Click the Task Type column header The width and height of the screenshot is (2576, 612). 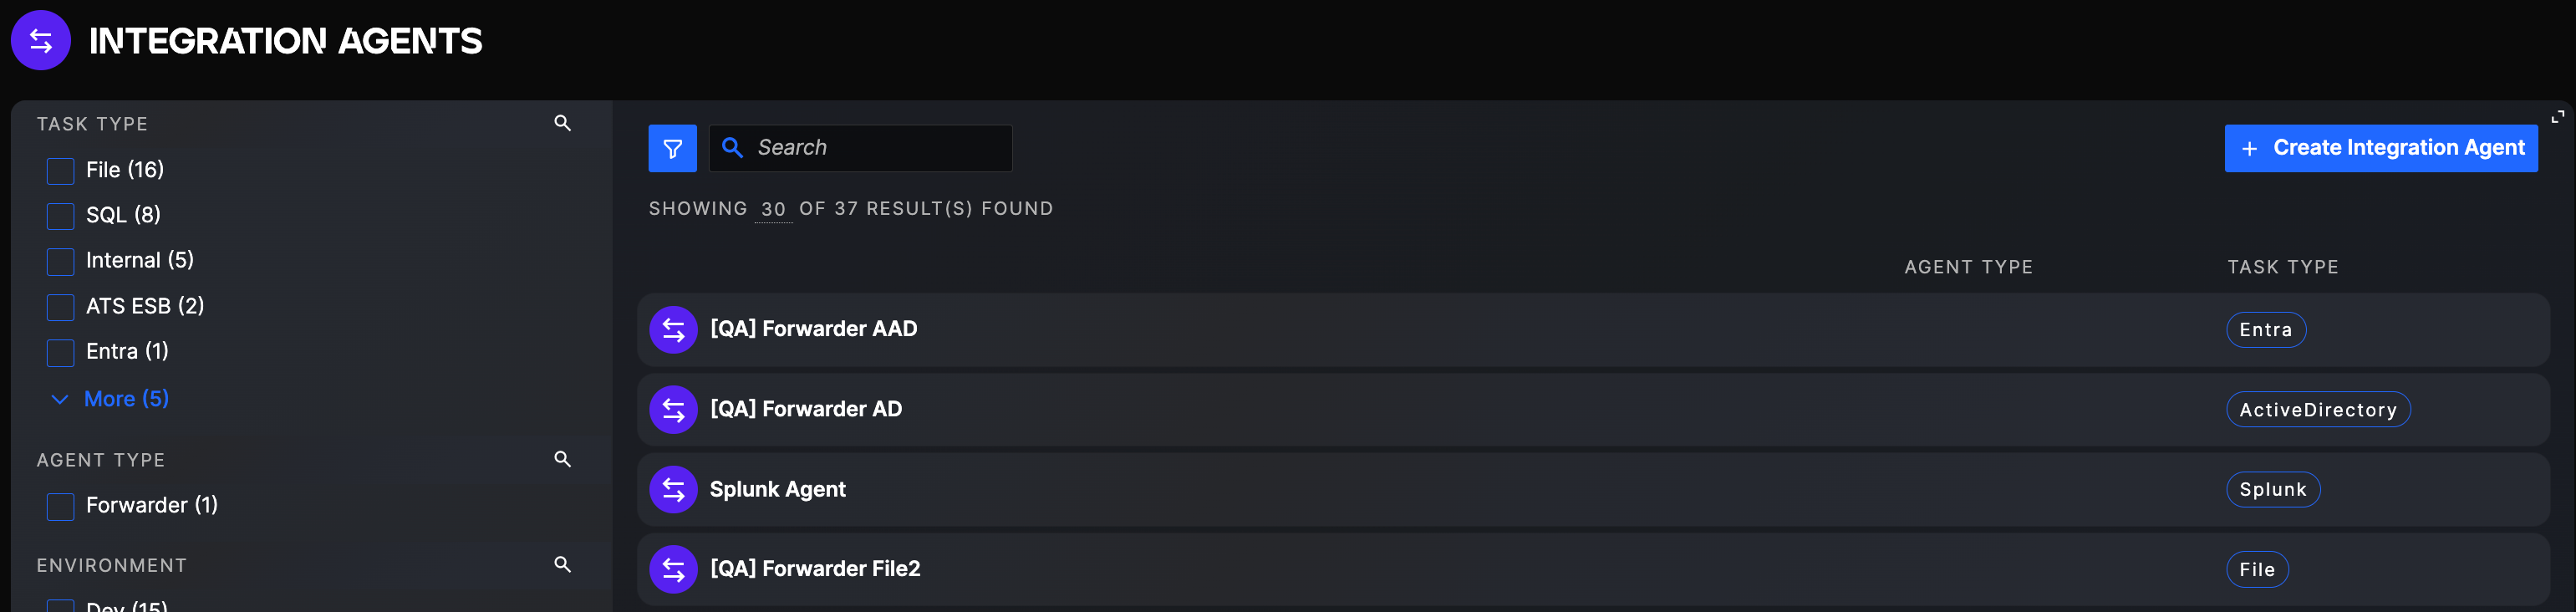pyautogui.click(x=2282, y=267)
